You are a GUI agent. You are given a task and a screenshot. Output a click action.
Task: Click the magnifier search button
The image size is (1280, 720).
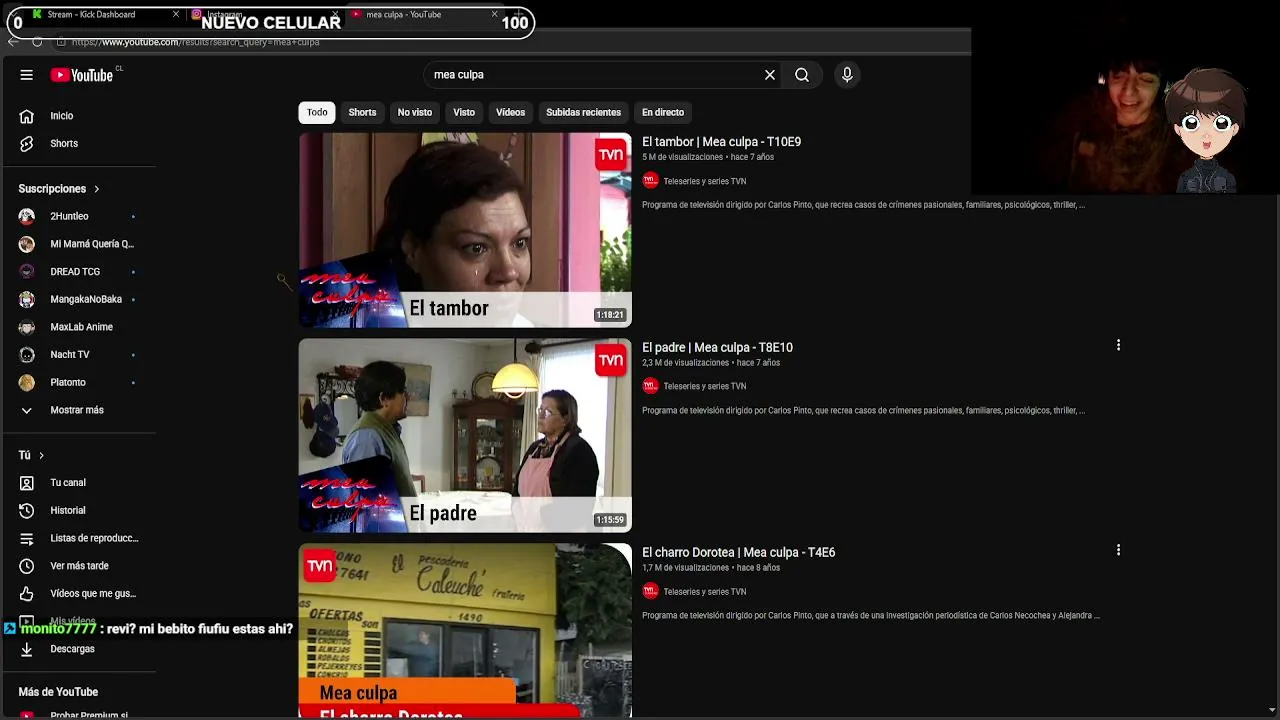[x=802, y=75]
